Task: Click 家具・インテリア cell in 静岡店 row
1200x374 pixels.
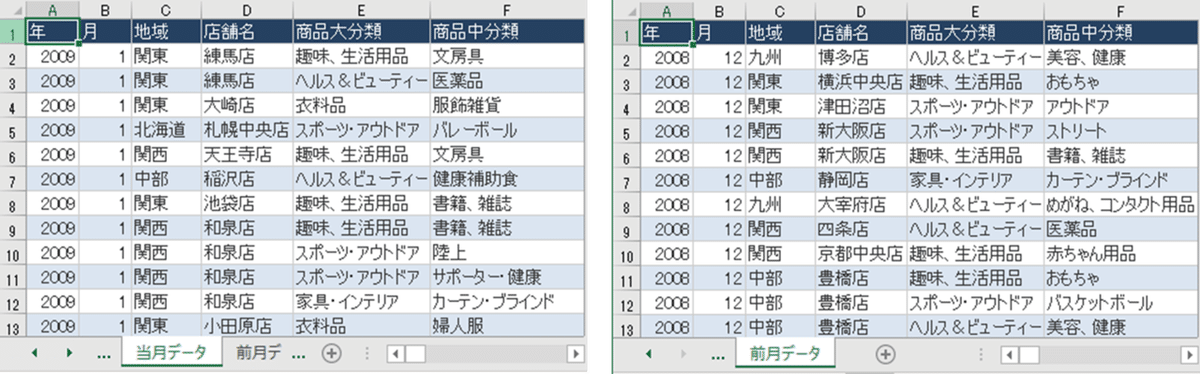Action: point(974,179)
